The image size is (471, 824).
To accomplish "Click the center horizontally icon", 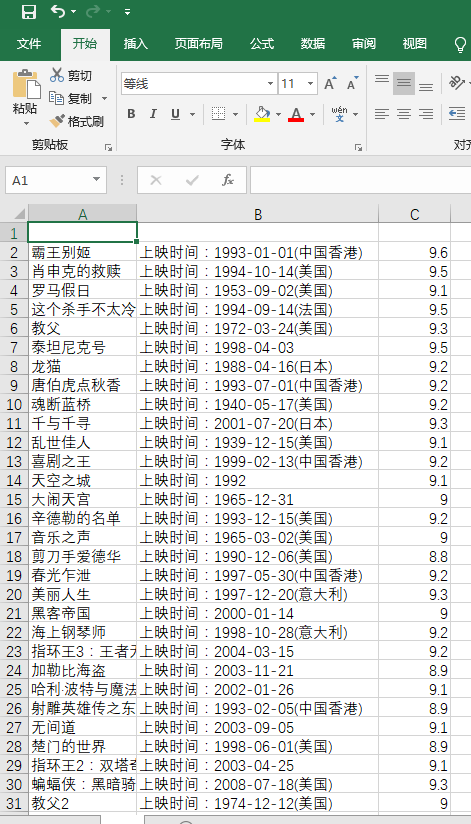I will coord(404,114).
